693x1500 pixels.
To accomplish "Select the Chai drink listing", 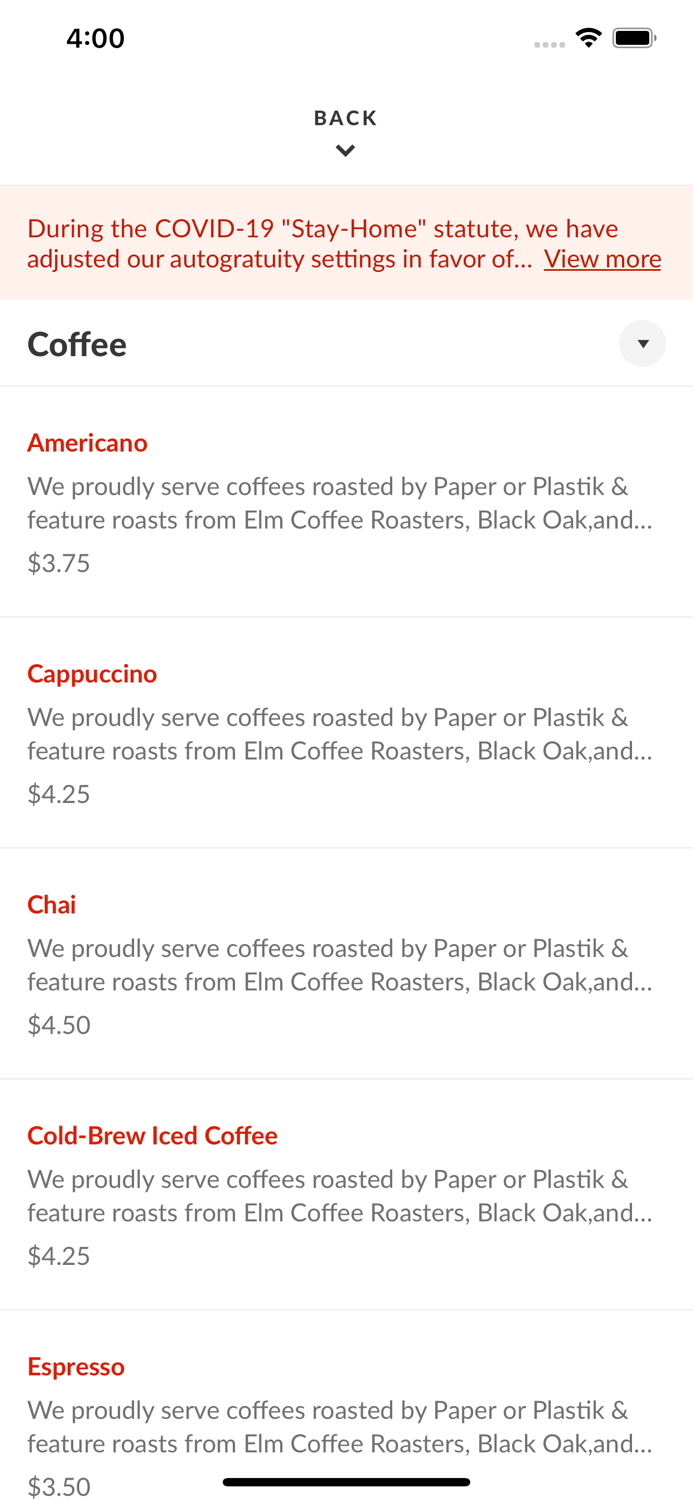I will [x=52, y=904].
